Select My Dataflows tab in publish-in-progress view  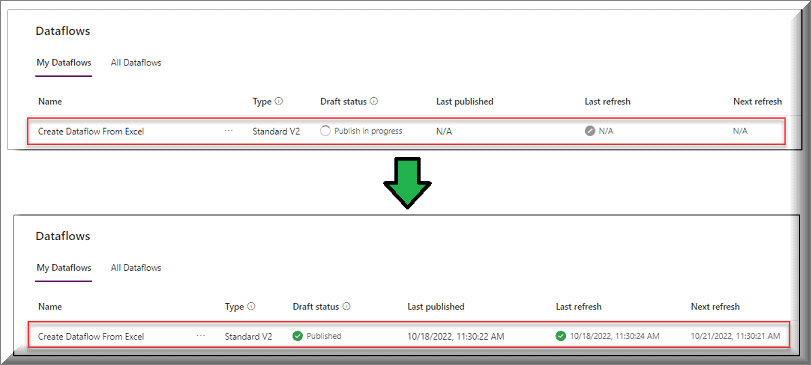pyautogui.click(x=64, y=63)
